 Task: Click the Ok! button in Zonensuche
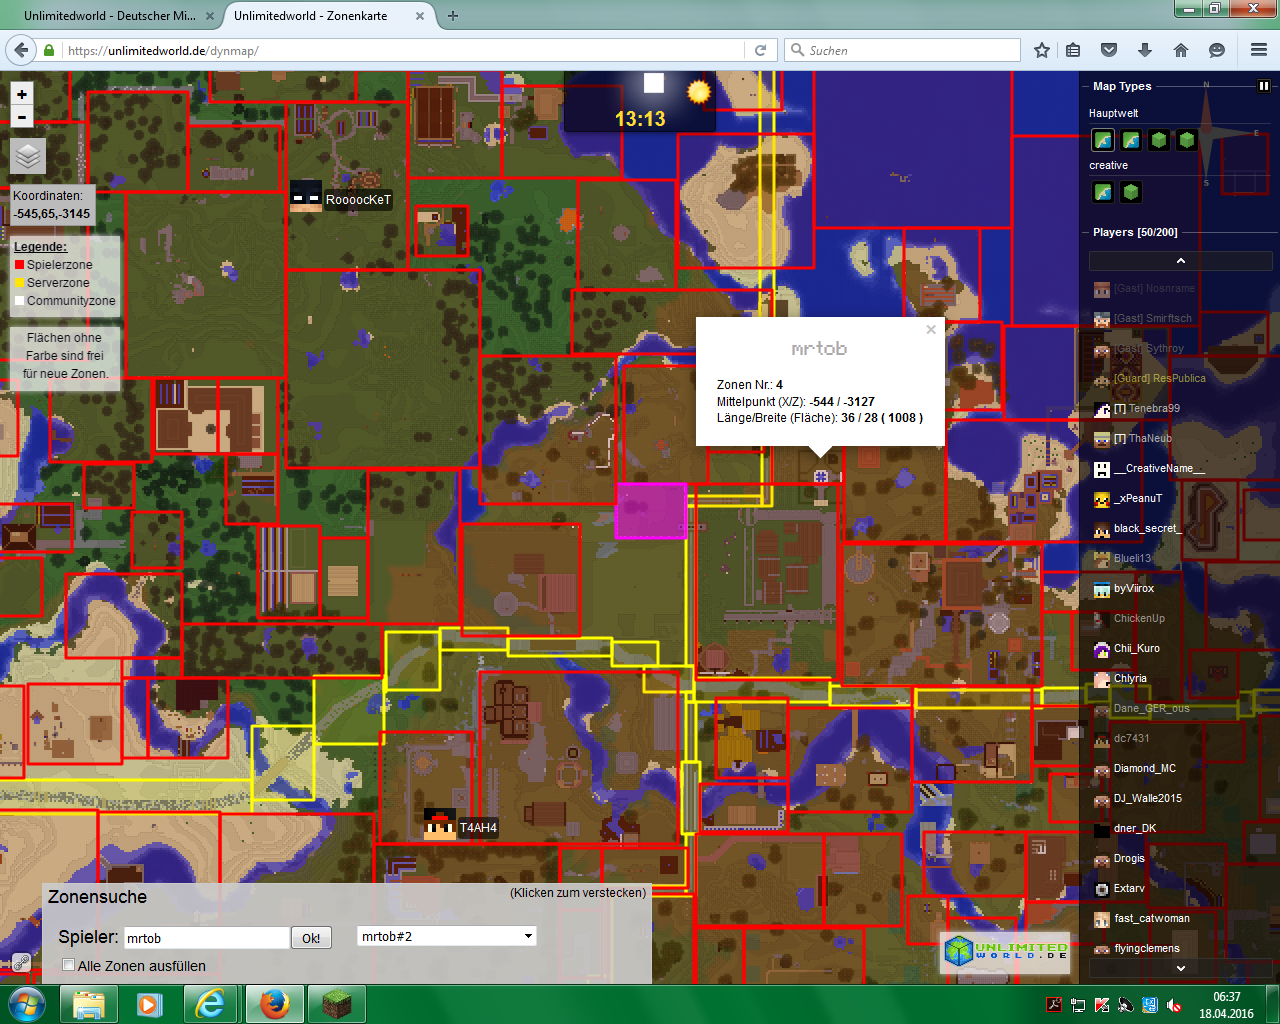pos(311,938)
